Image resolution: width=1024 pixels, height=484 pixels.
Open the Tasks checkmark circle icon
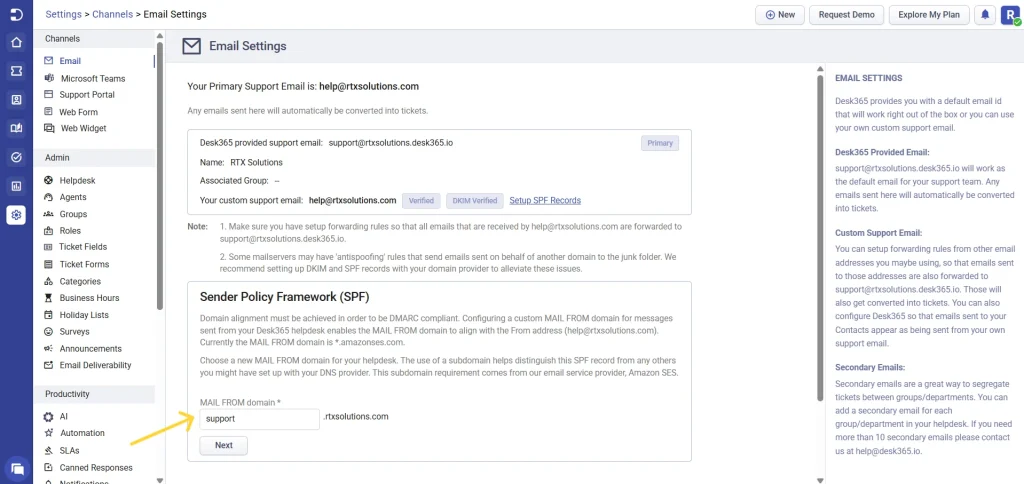tap(16, 157)
